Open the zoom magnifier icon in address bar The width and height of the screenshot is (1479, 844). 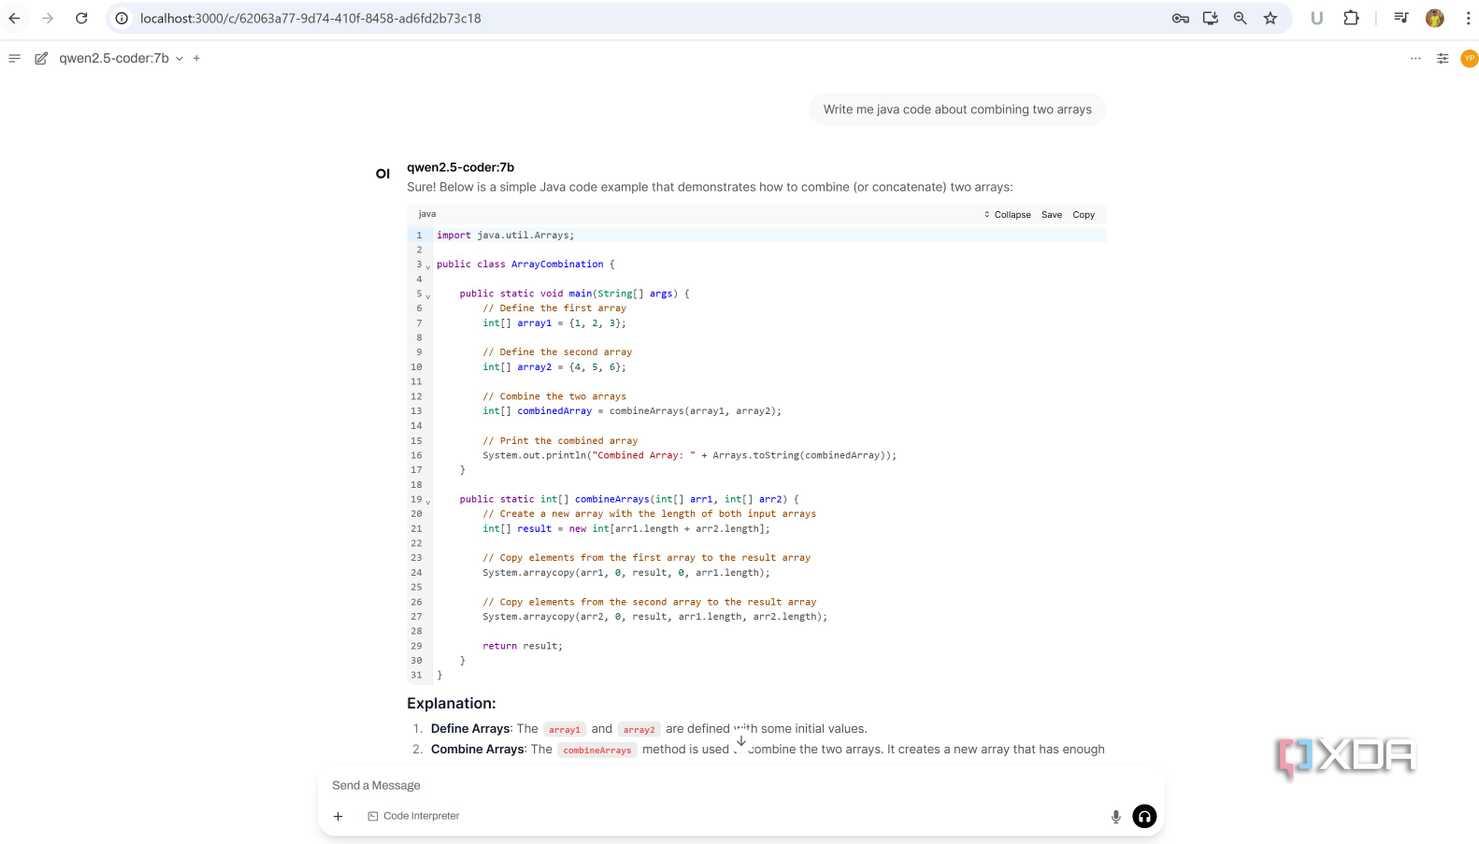(x=1240, y=18)
